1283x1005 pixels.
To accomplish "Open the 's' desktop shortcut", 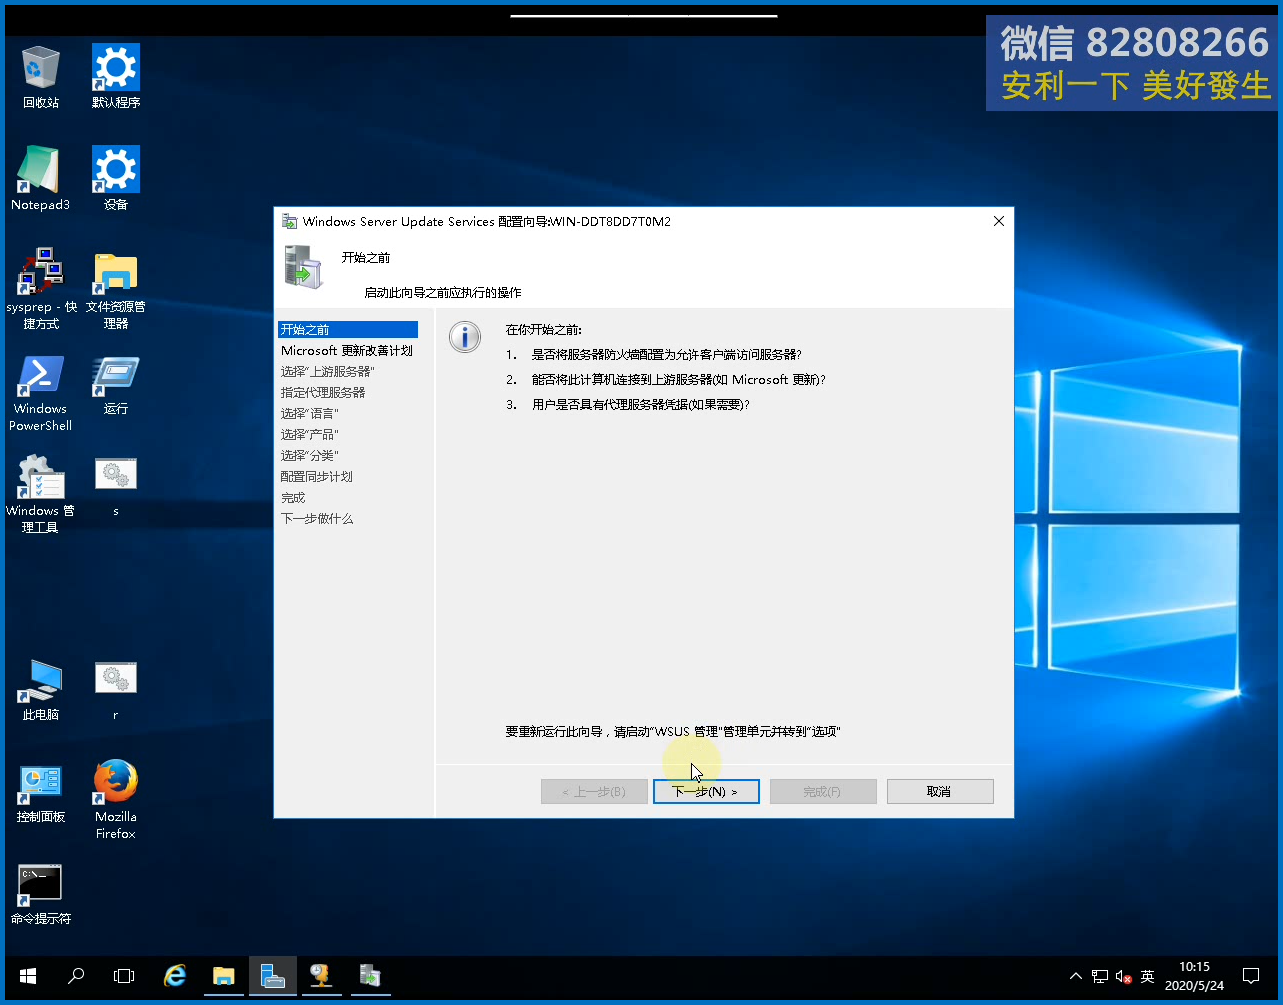I will [x=116, y=486].
